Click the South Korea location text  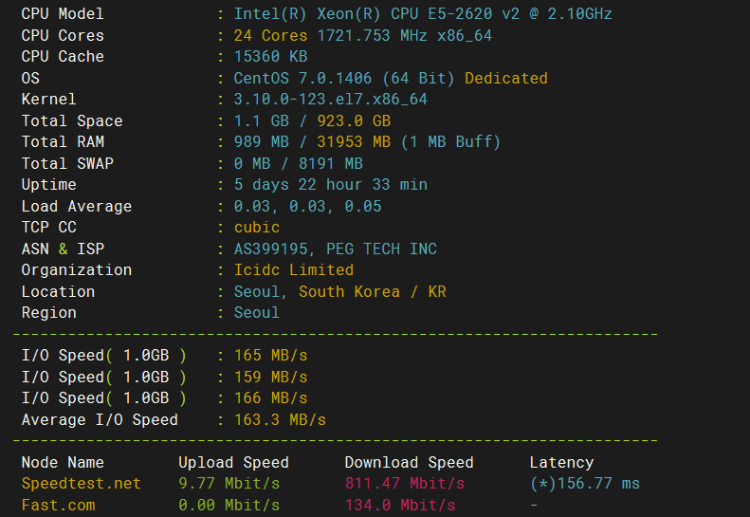349,291
